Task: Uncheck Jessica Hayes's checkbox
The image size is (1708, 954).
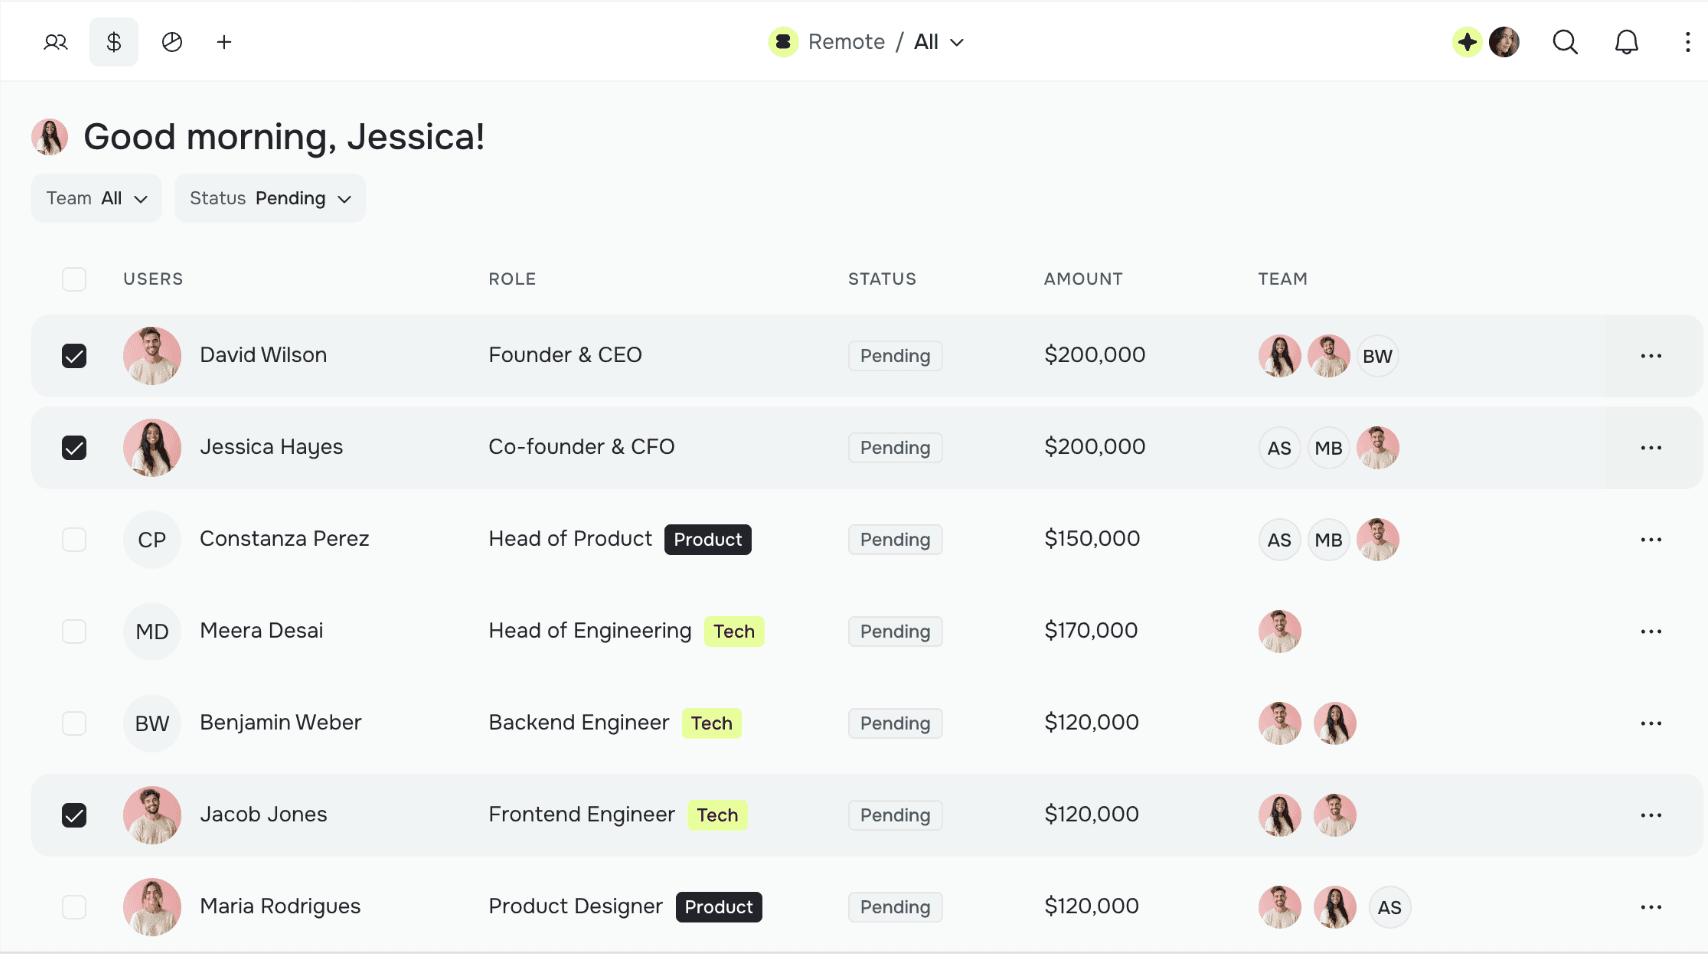Action: coord(74,448)
